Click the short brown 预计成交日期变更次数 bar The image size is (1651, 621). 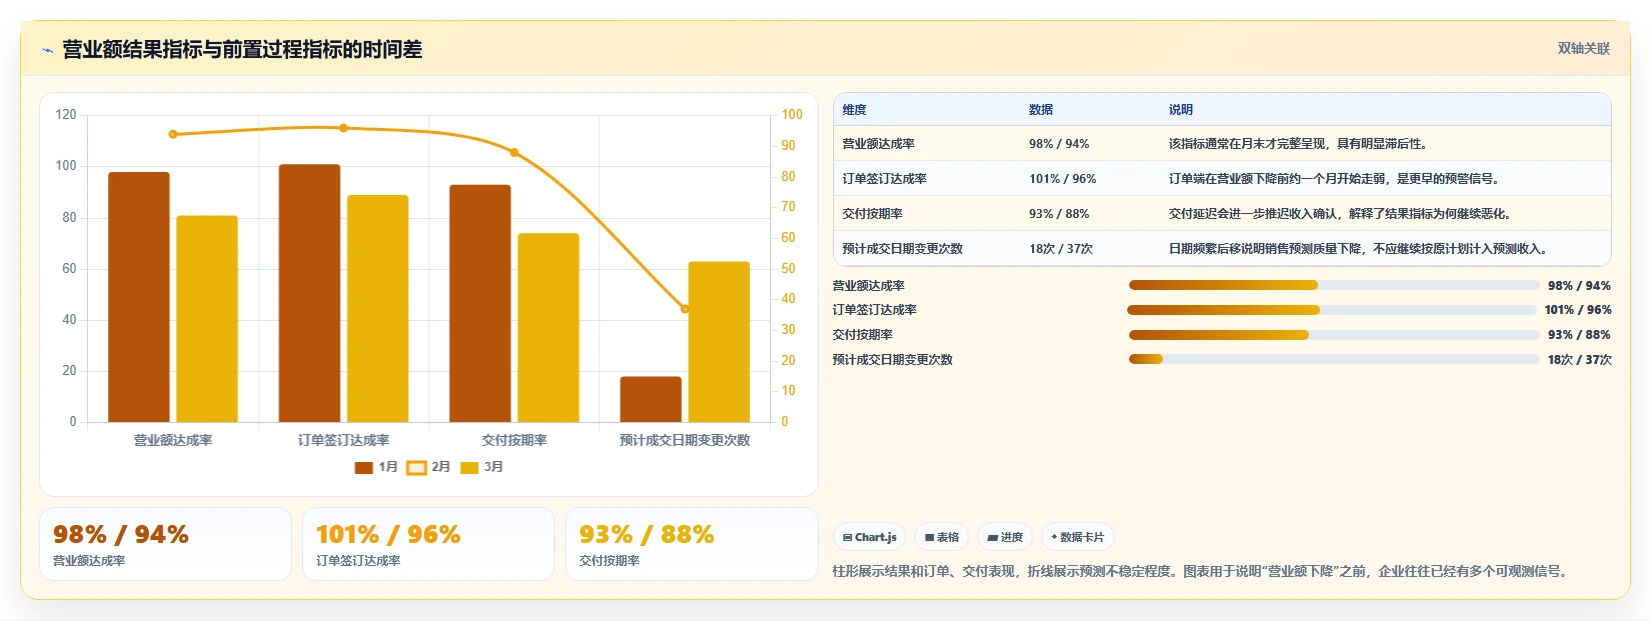(651, 399)
